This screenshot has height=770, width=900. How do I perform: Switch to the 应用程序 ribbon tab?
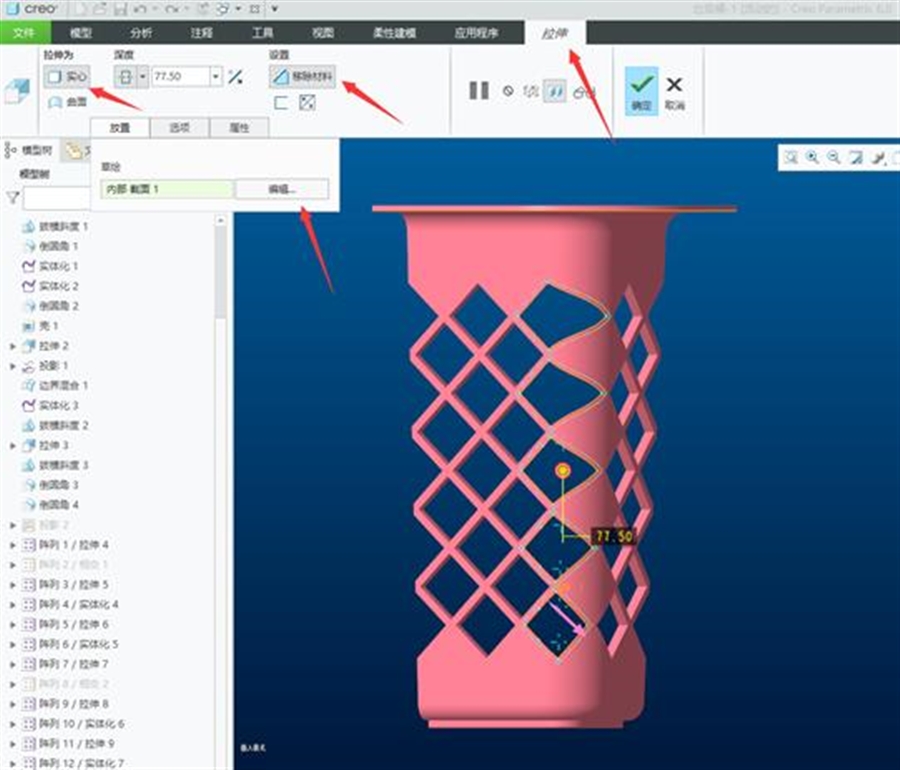tap(476, 33)
